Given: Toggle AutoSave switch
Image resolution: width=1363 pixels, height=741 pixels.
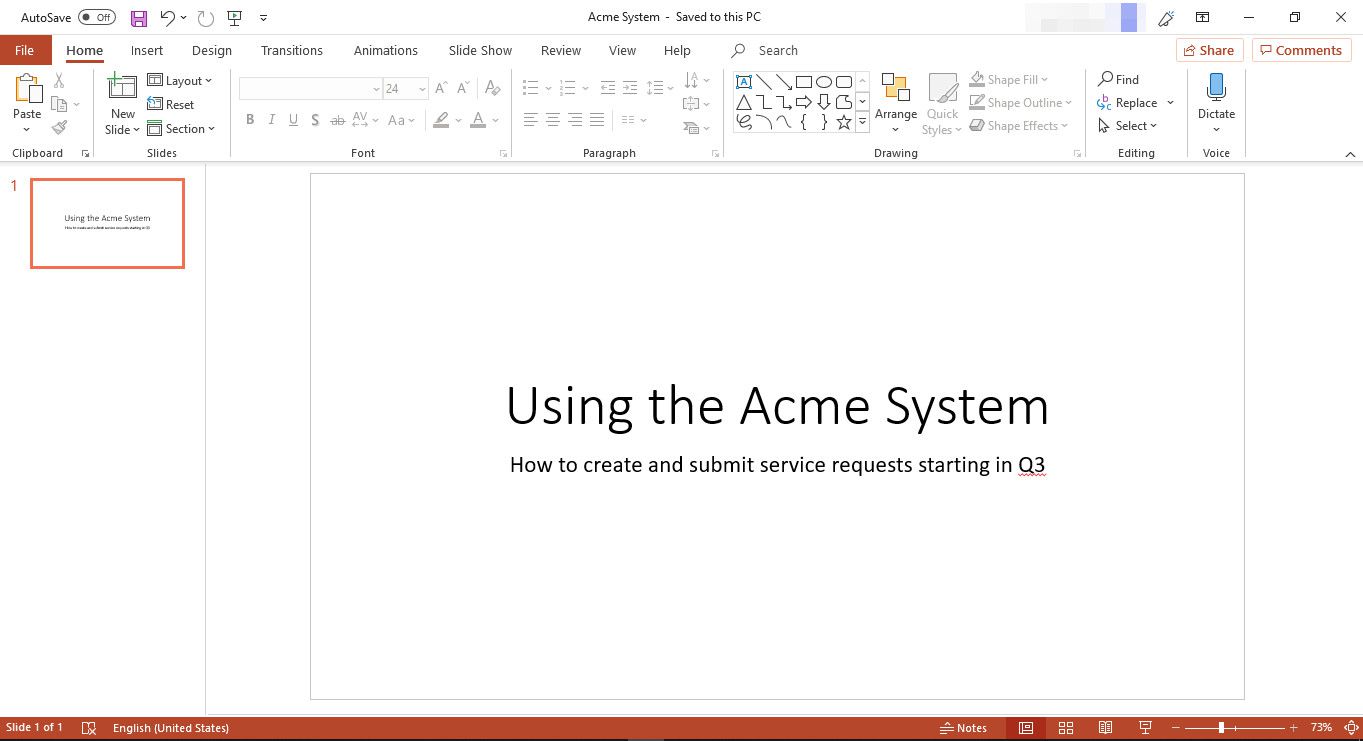Looking at the screenshot, I should pyautogui.click(x=97, y=17).
